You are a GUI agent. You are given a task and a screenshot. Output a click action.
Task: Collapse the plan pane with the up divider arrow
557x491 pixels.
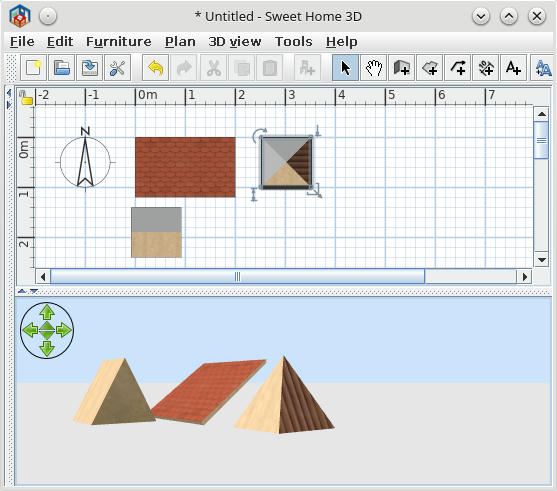22,291
